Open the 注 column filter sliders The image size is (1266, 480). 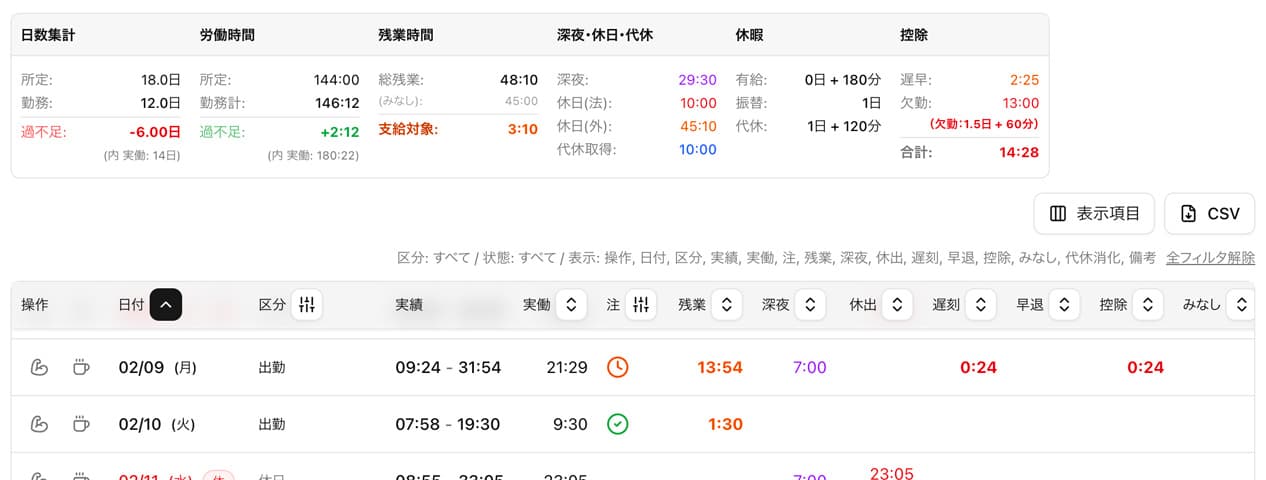pyautogui.click(x=641, y=304)
